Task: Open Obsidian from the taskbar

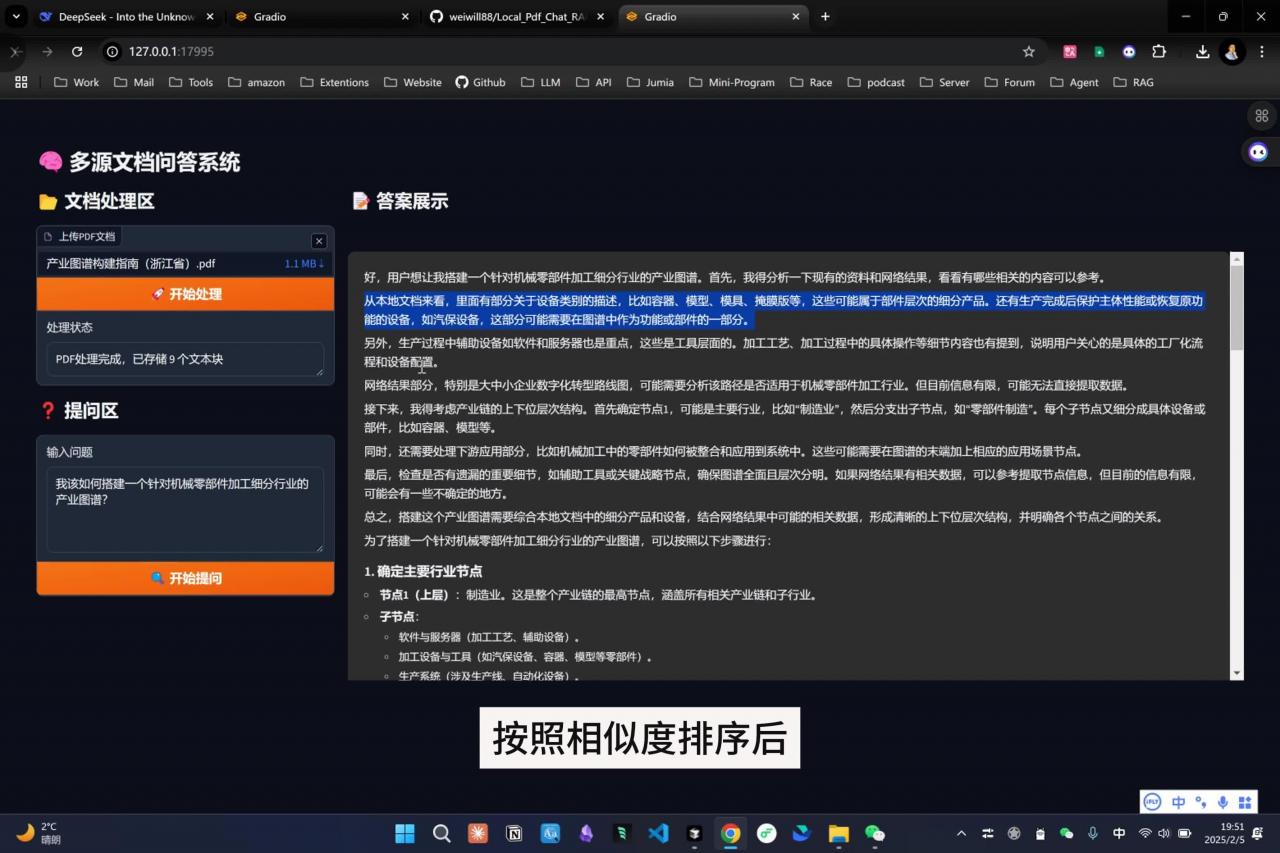Action: click(x=586, y=833)
